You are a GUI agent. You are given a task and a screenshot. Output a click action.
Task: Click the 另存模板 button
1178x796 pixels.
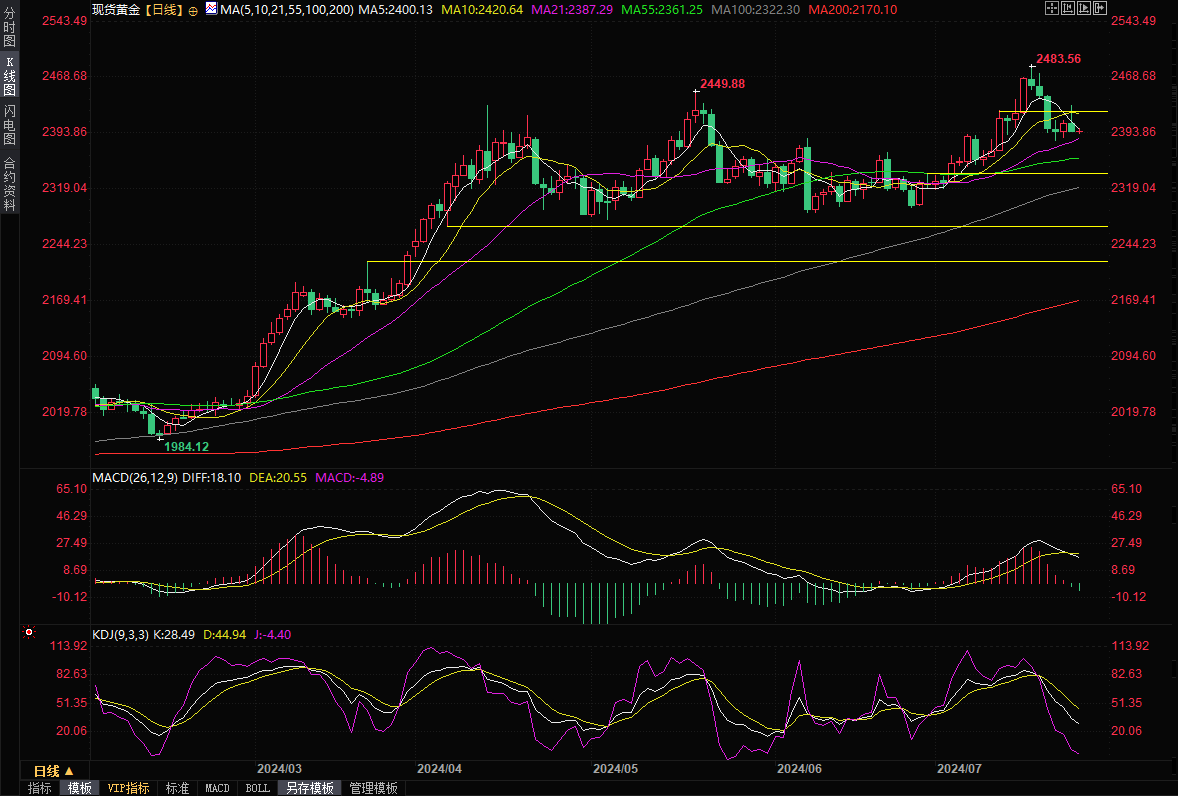pos(310,788)
